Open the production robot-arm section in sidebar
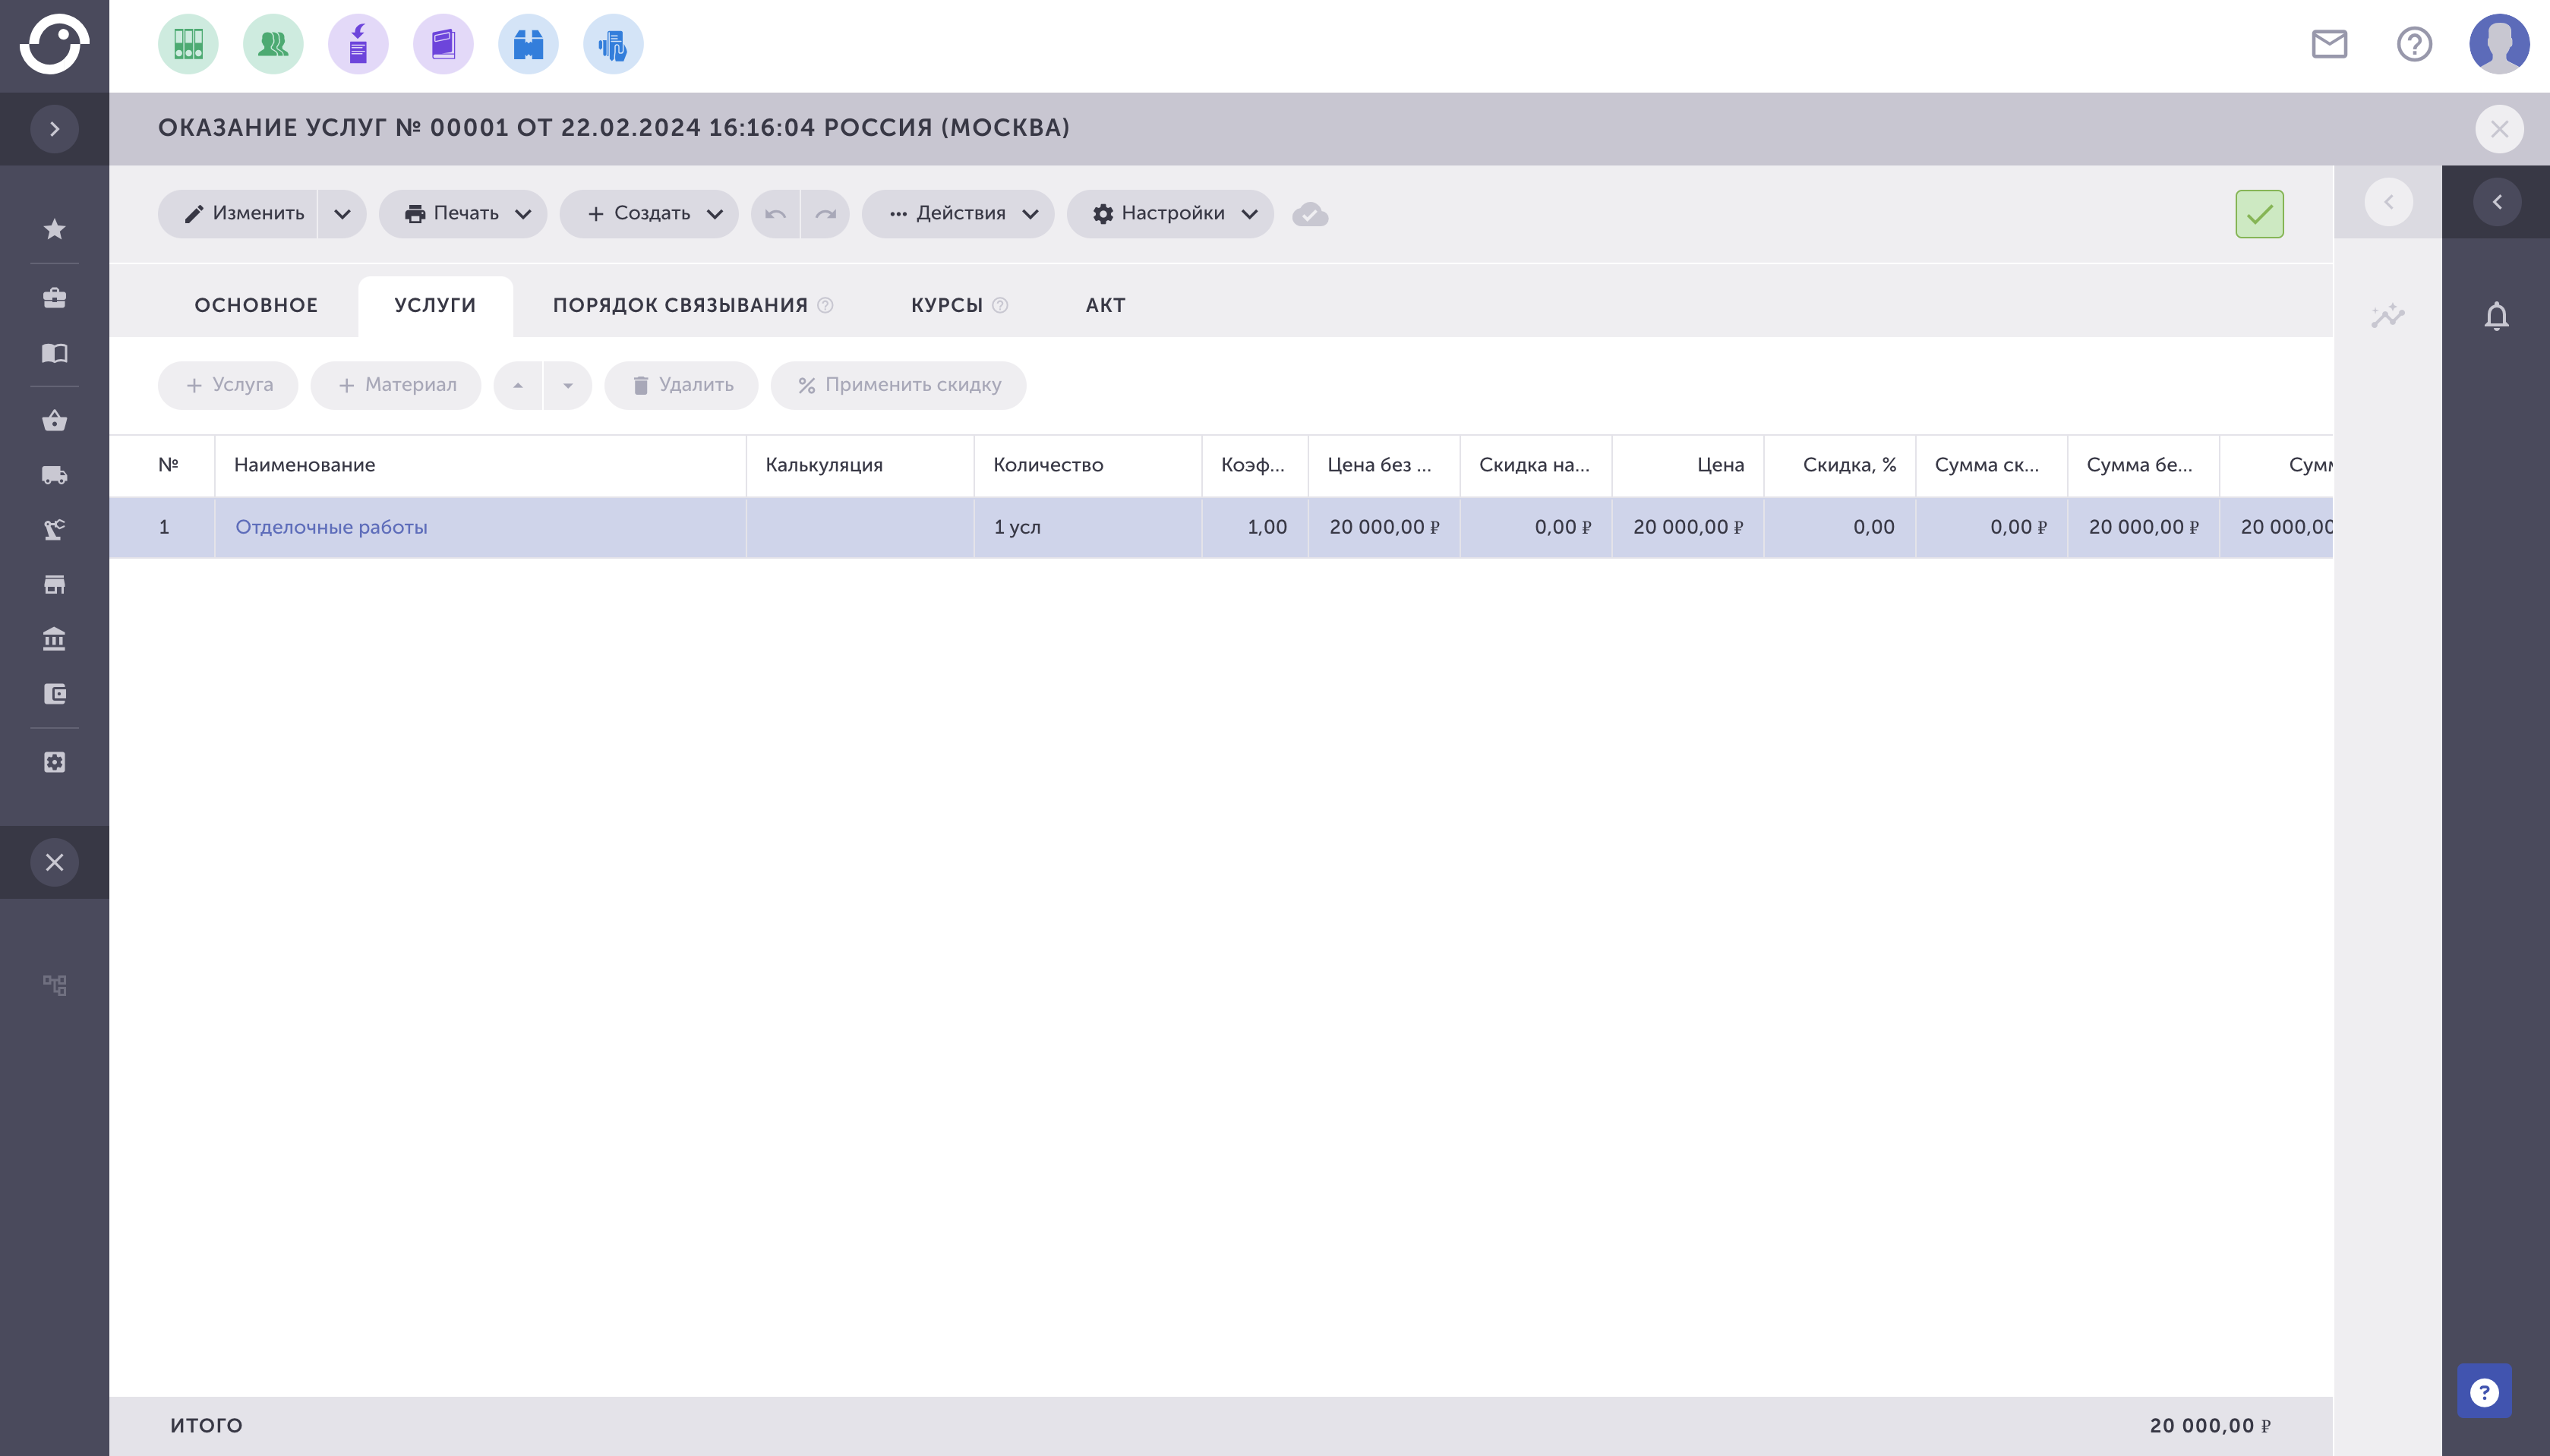This screenshot has width=2550, height=1456. (54, 529)
